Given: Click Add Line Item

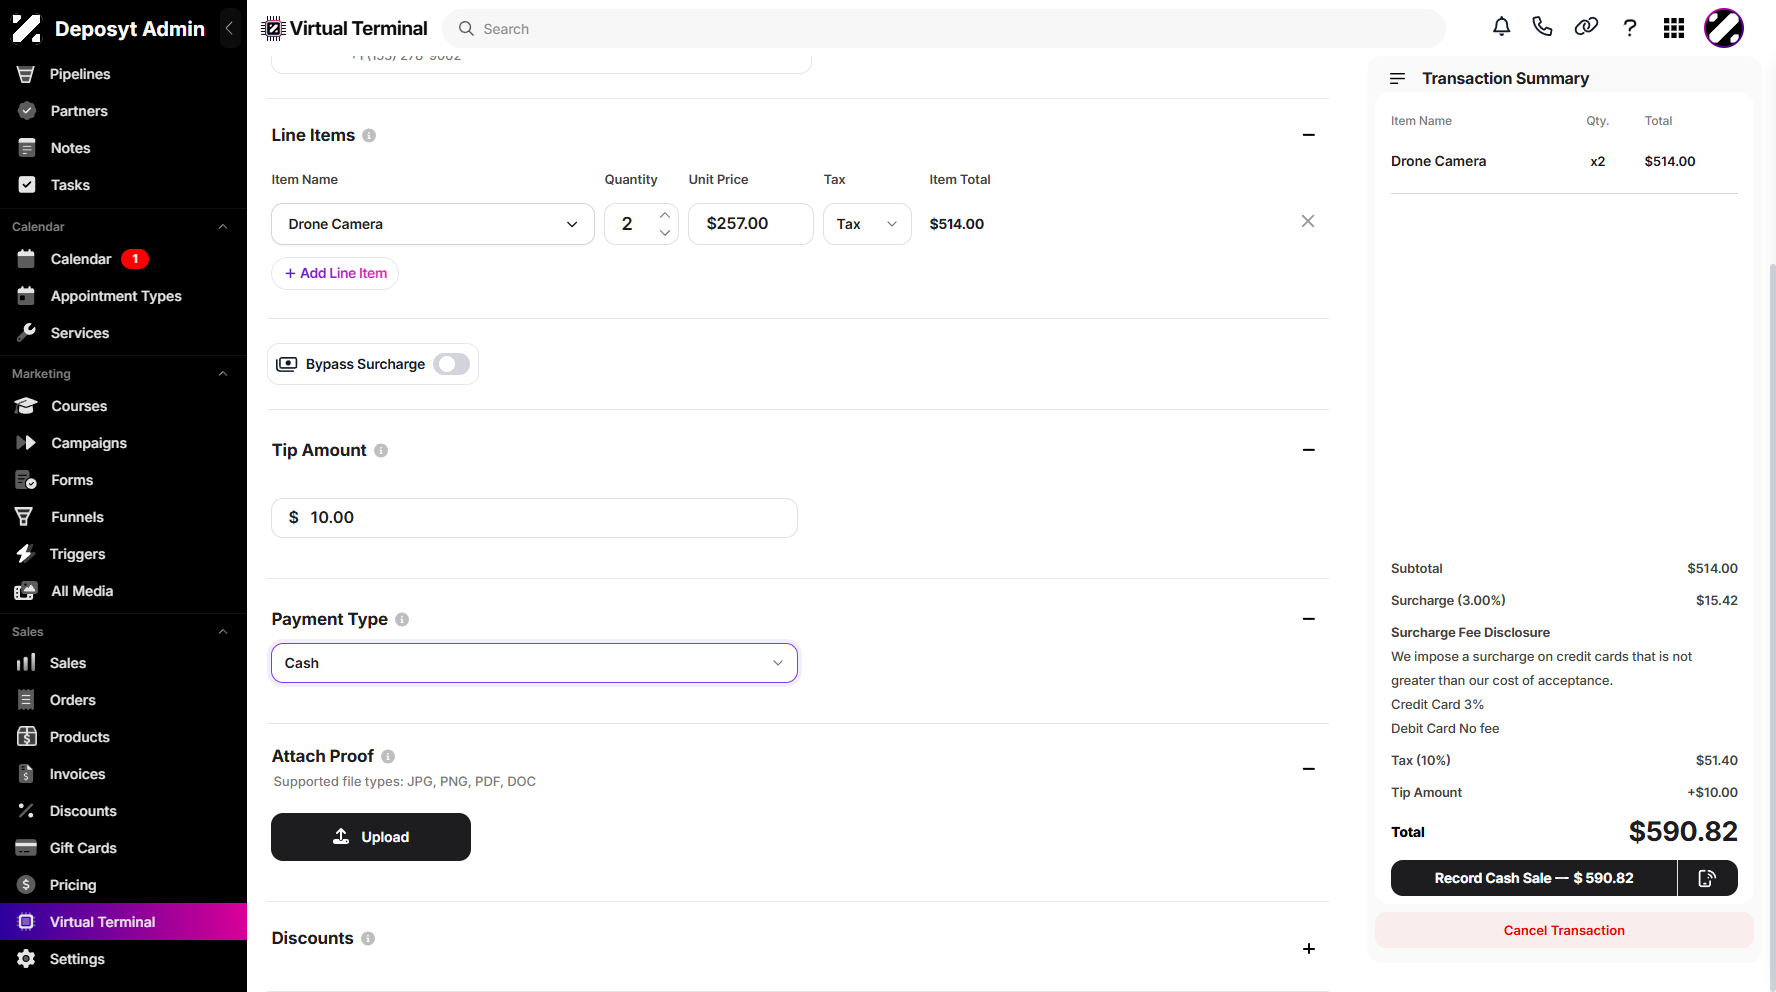Looking at the screenshot, I should coord(335,273).
